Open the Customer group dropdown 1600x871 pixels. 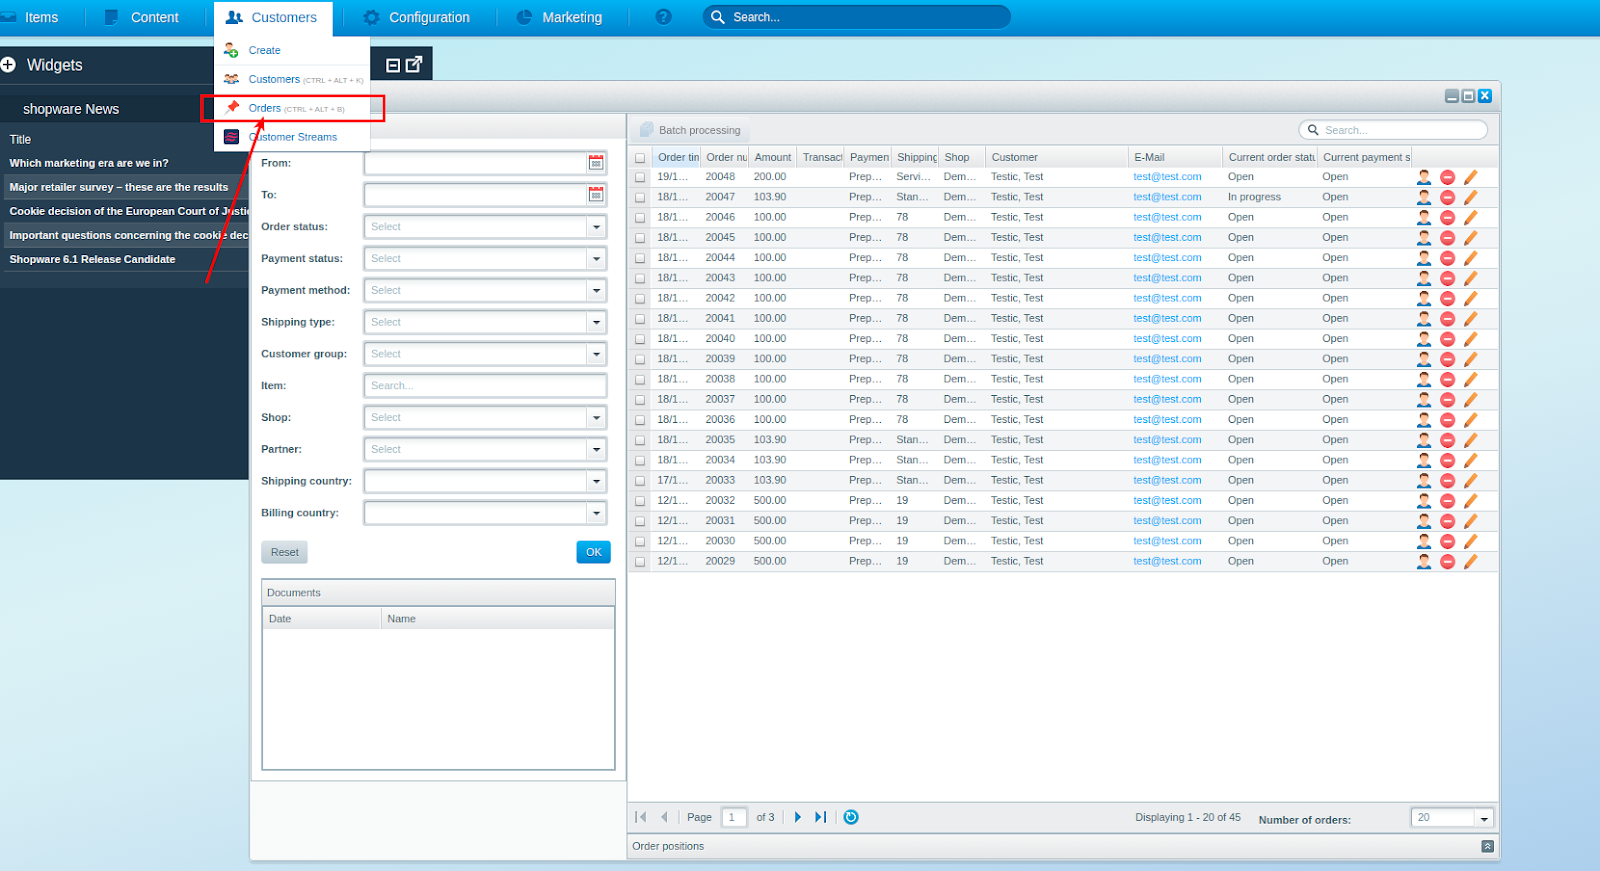[596, 354]
